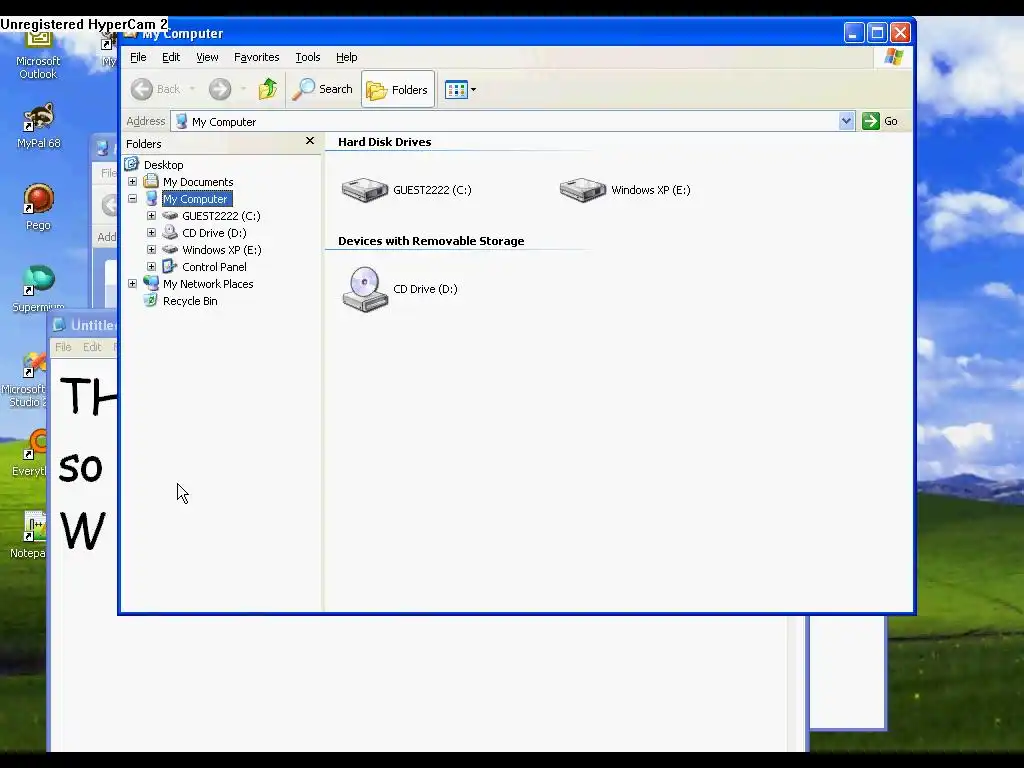Open the View menu

[x=207, y=57]
